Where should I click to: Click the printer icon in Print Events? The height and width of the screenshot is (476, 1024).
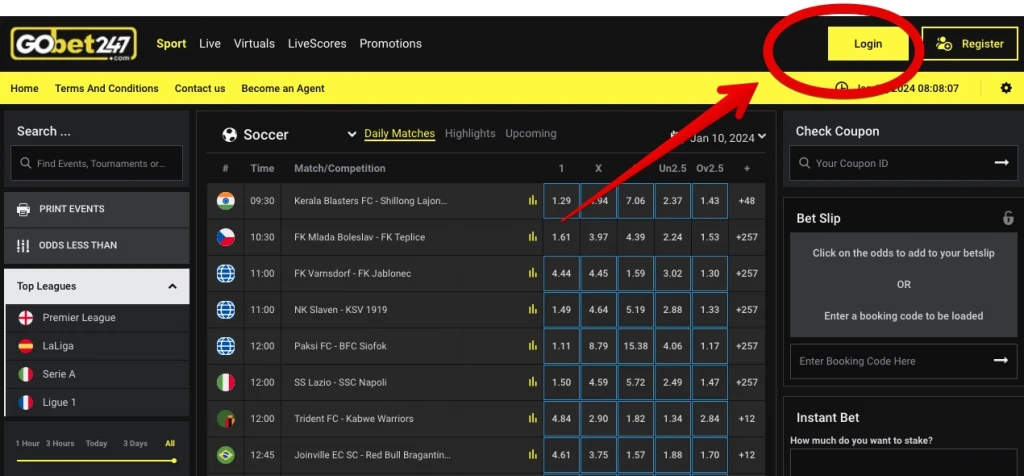pos(23,209)
